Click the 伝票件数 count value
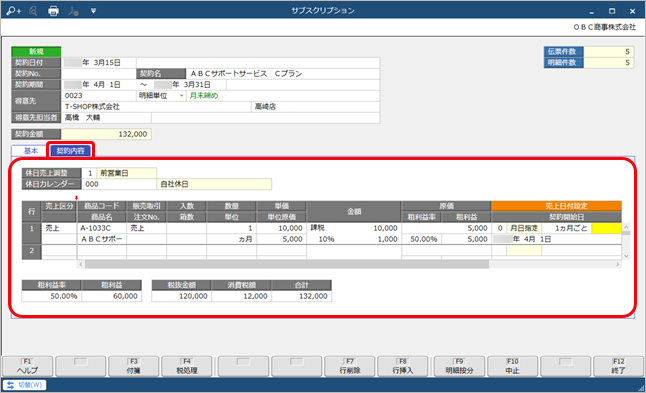This screenshot has width=646, height=393. click(608, 51)
